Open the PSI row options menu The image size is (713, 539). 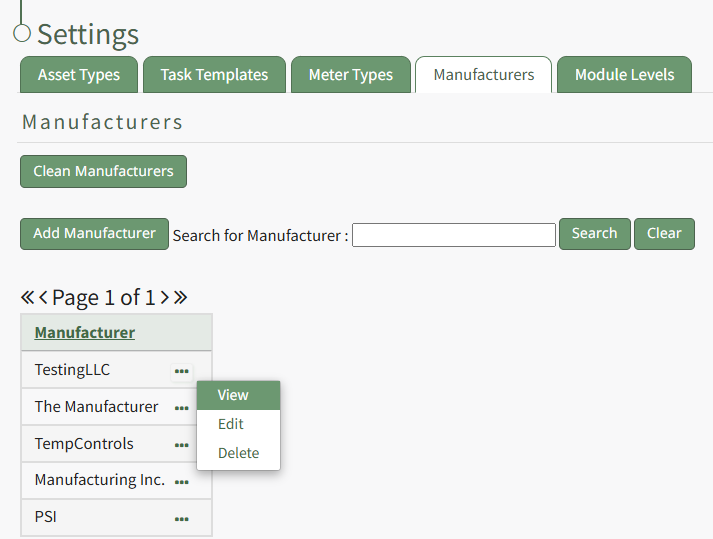[x=181, y=519]
